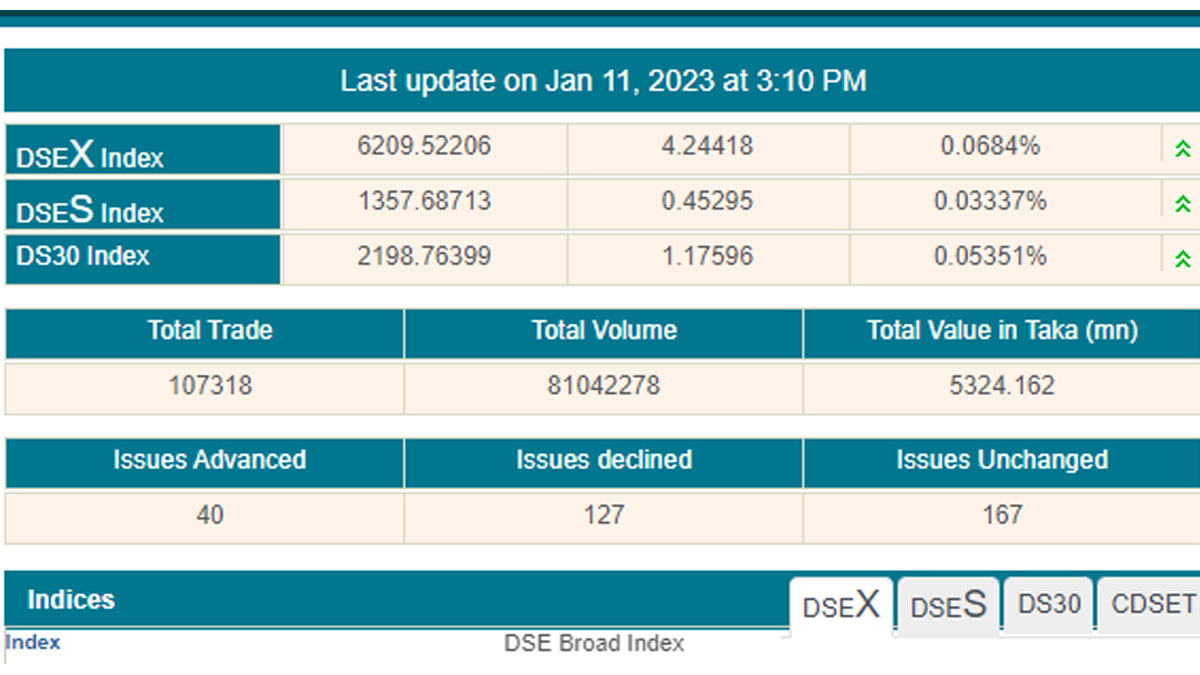The image size is (1200, 675).
Task: Click the Total Trade value 107318
Action: [x=210, y=385]
